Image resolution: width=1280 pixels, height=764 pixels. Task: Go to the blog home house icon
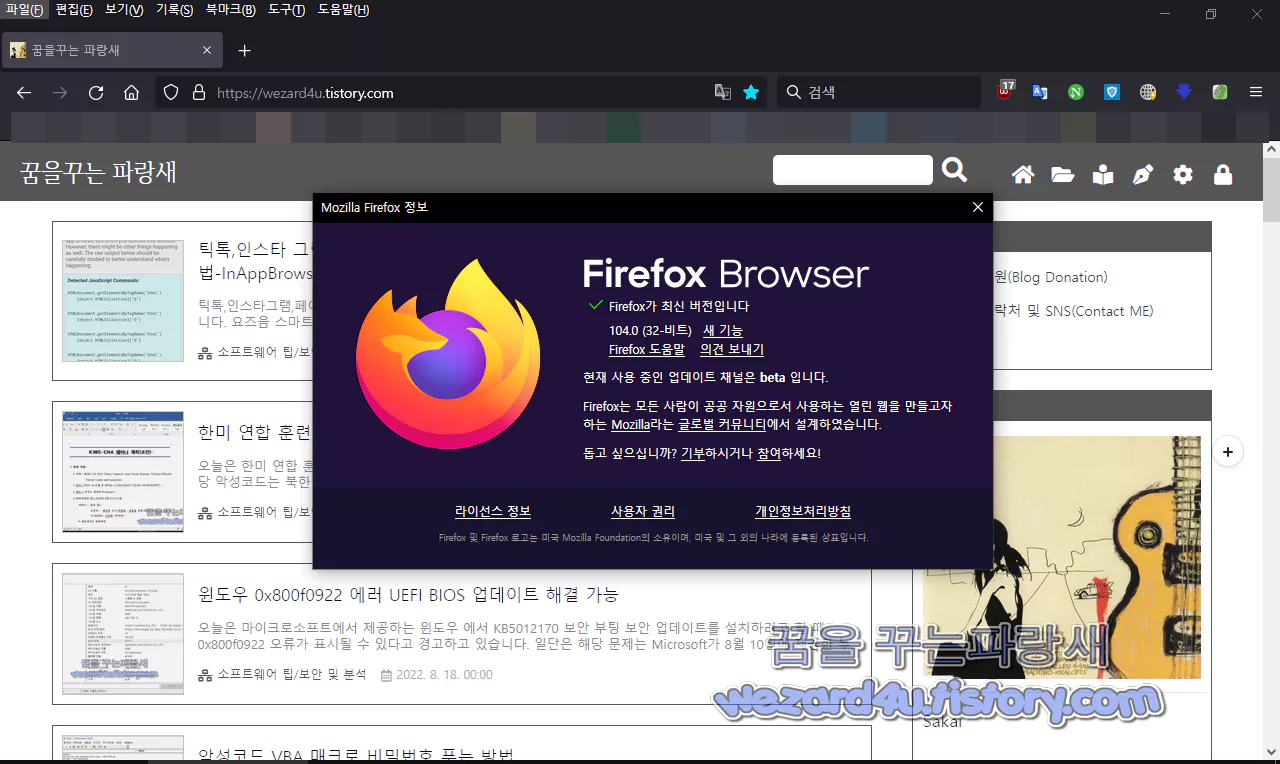click(1023, 175)
